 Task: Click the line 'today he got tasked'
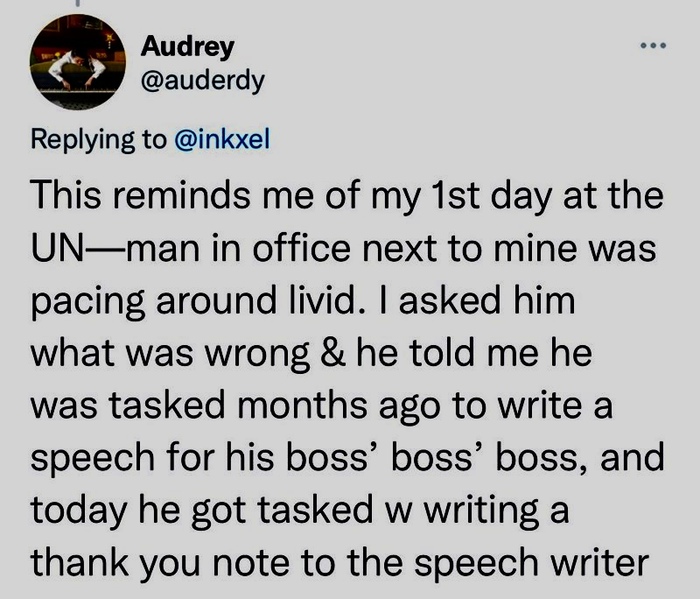point(300,511)
